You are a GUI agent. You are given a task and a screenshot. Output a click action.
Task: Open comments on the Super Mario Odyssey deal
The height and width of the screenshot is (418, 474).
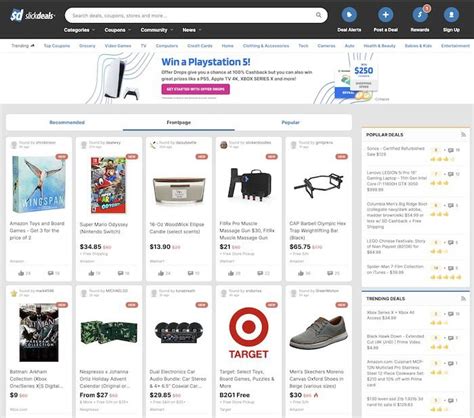121,273
